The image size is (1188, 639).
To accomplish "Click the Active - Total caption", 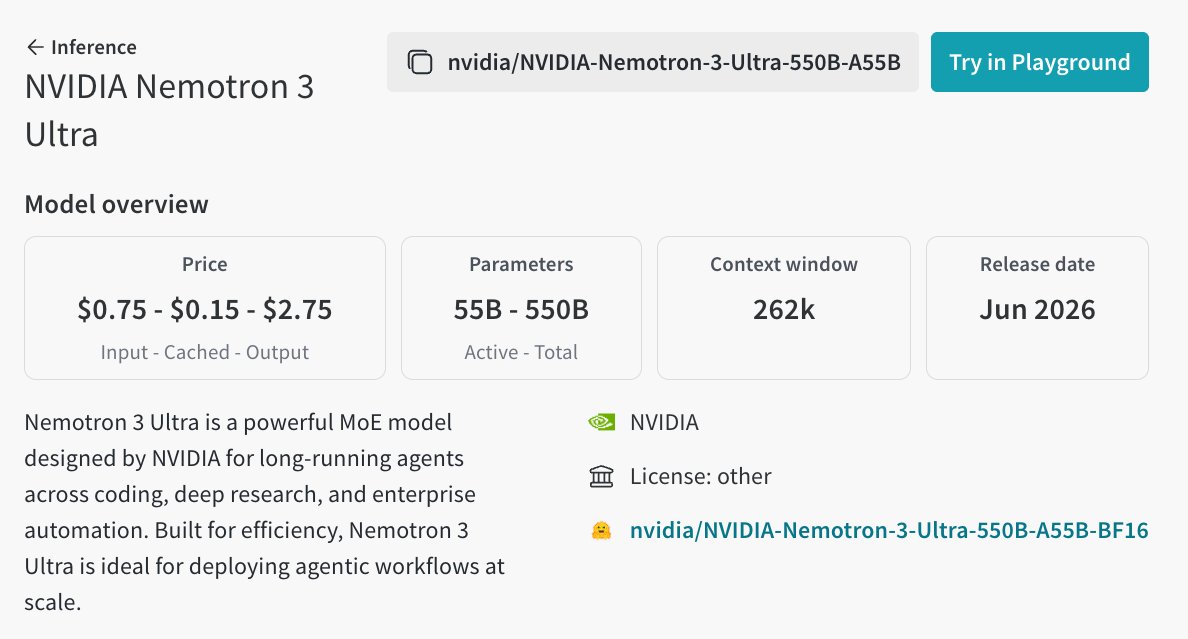I will pyautogui.click(x=521, y=352).
